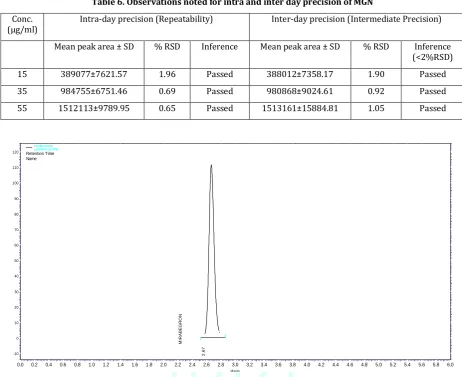Click the 'Retention Time' legend label

(x=40, y=154)
